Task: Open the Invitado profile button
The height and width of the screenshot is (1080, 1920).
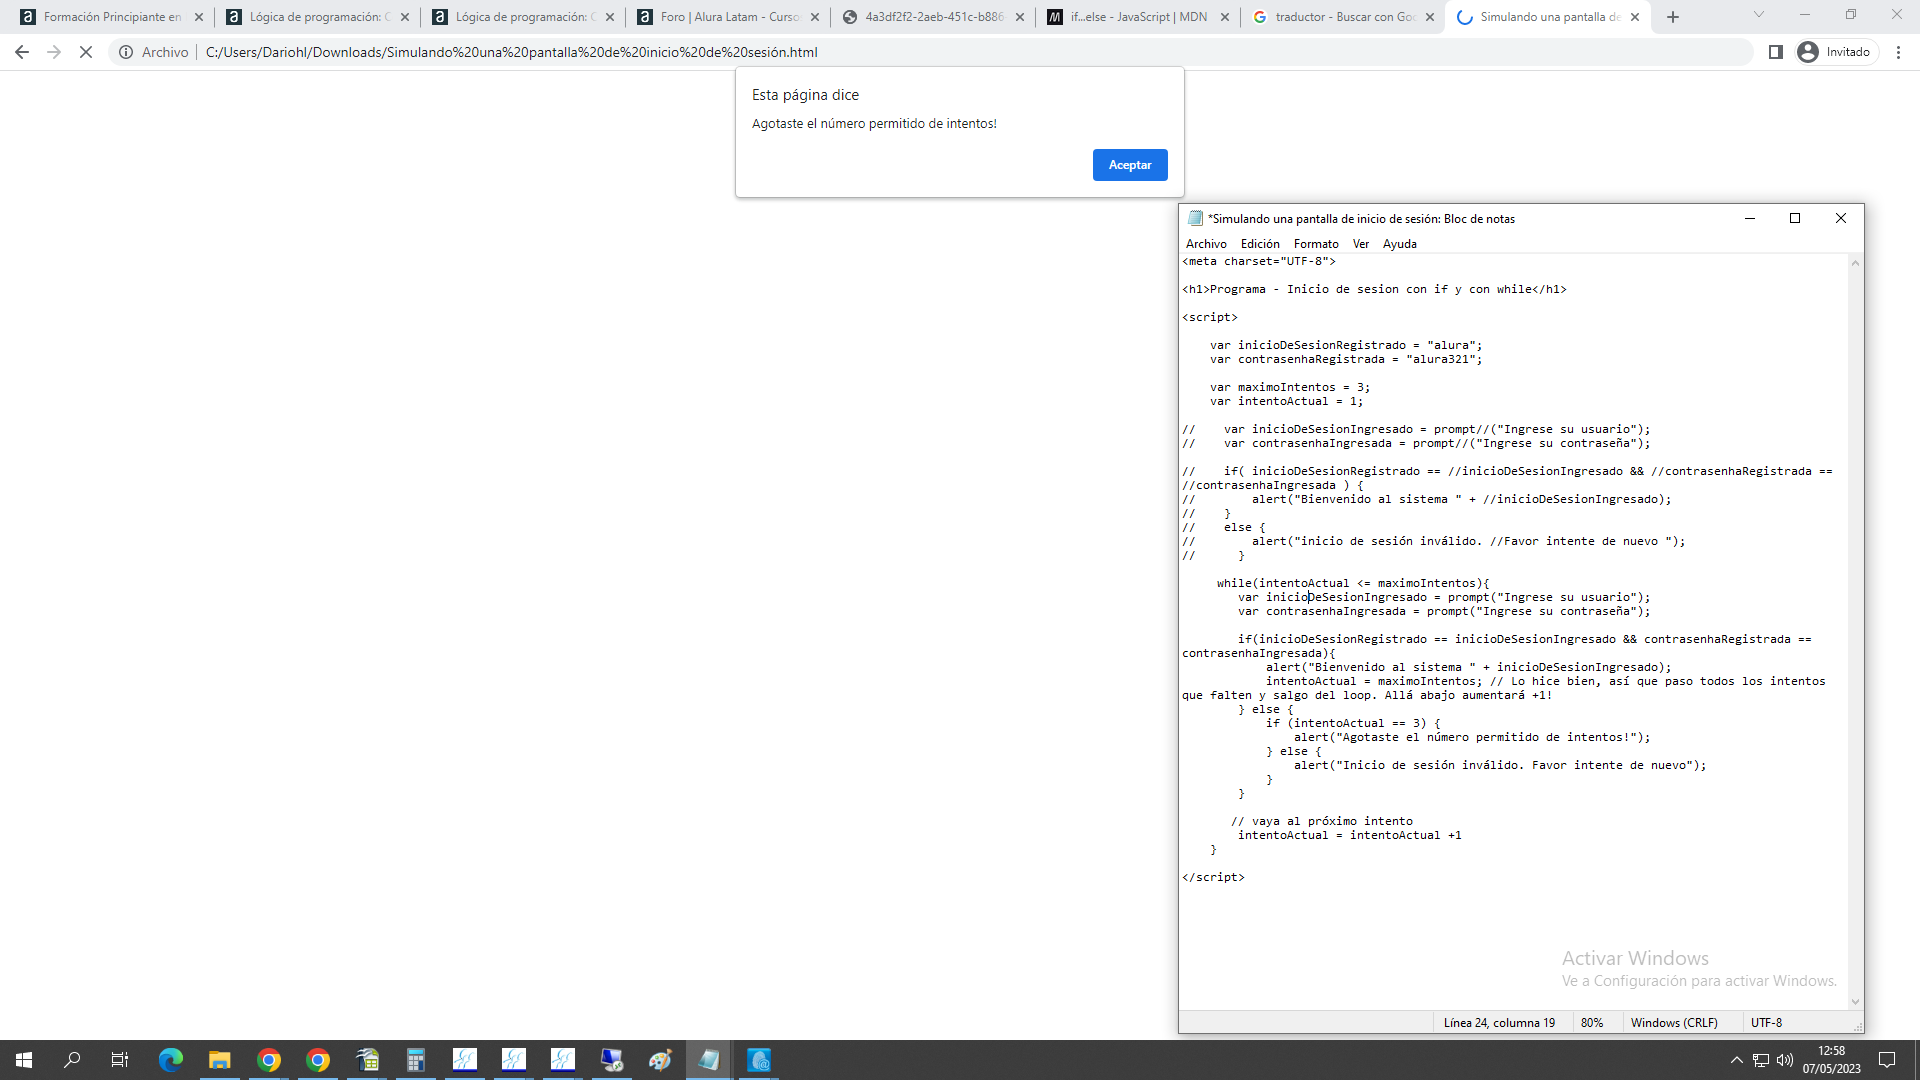Action: (x=1835, y=52)
